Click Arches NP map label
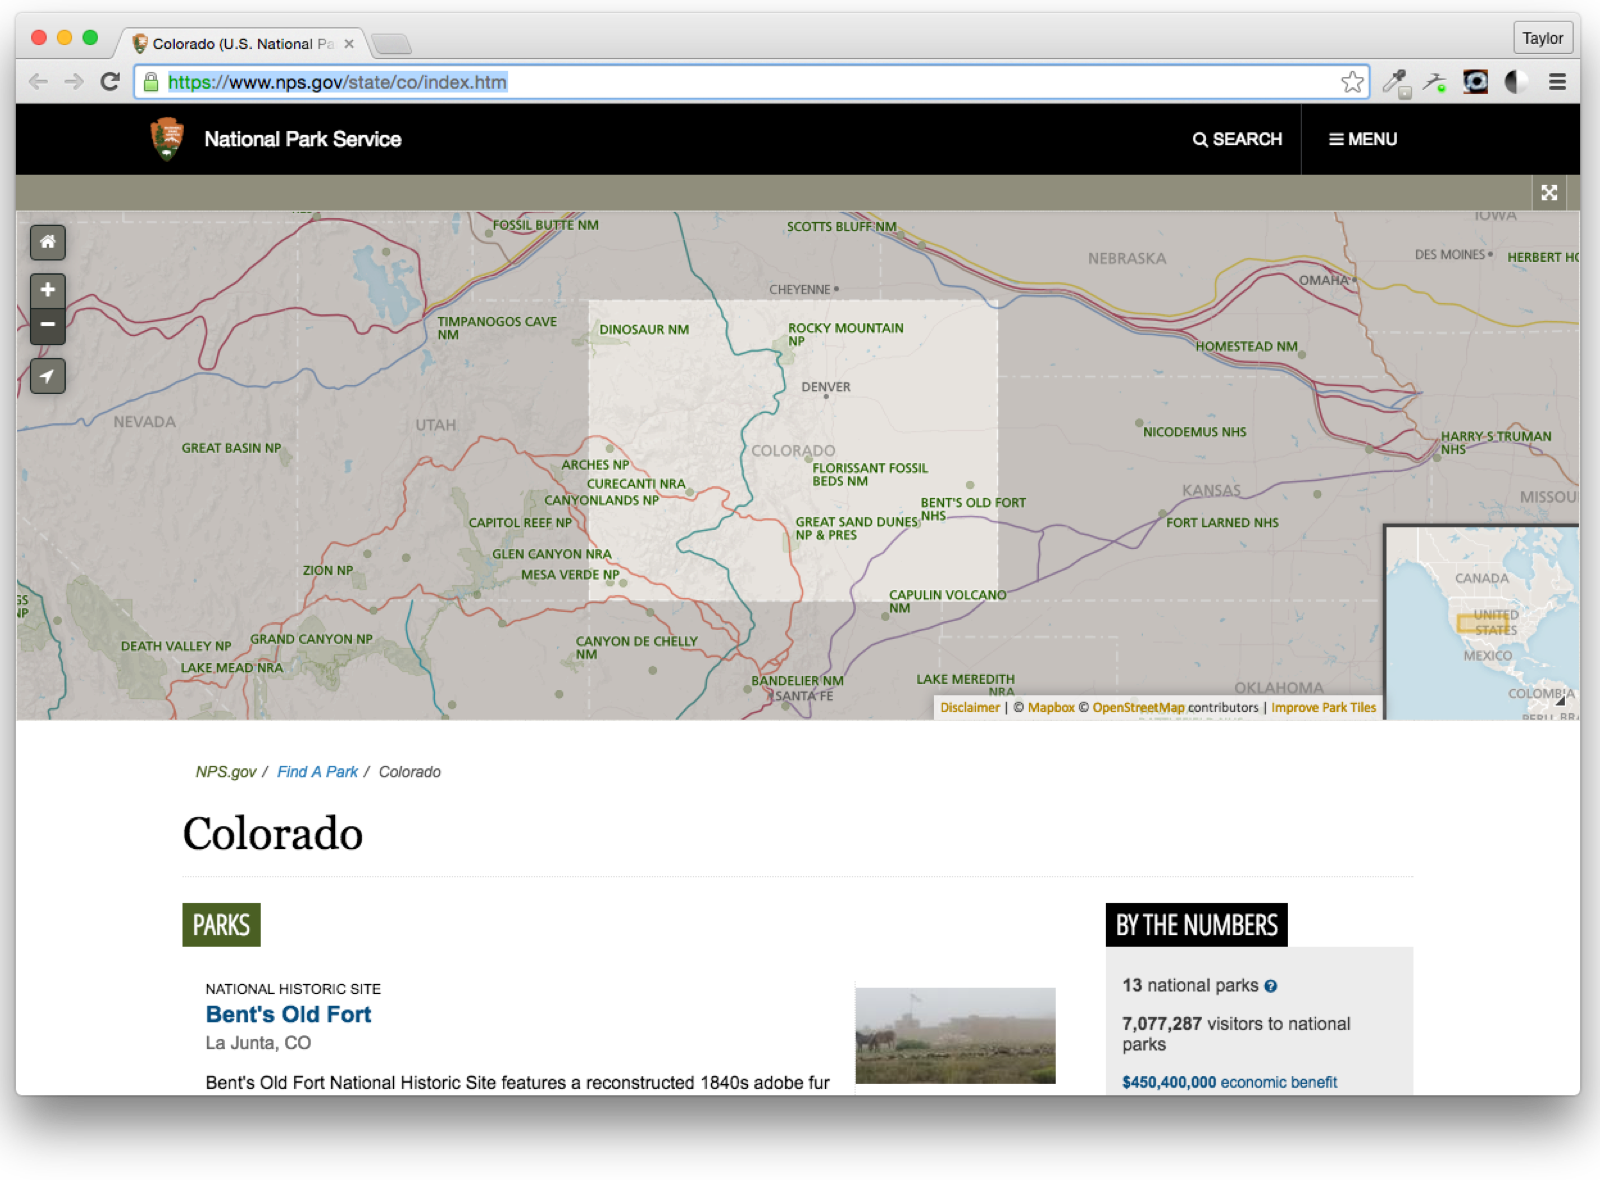This screenshot has width=1600, height=1180. [x=595, y=465]
